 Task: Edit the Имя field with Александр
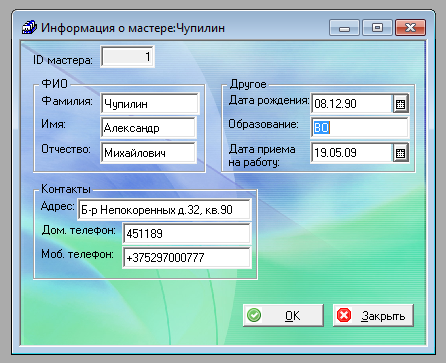[148, 128]
